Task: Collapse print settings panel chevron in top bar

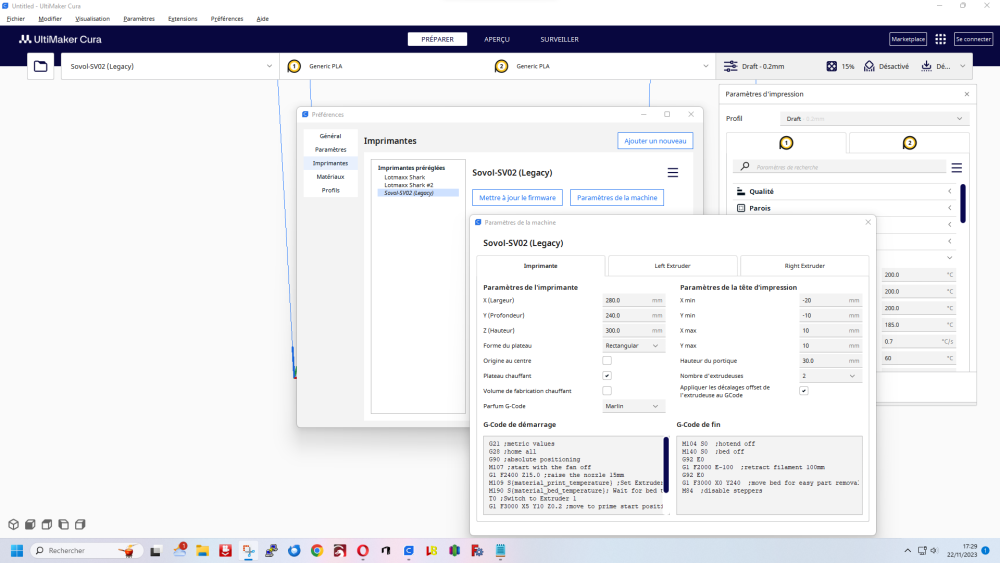Action: tap(962, 66)
